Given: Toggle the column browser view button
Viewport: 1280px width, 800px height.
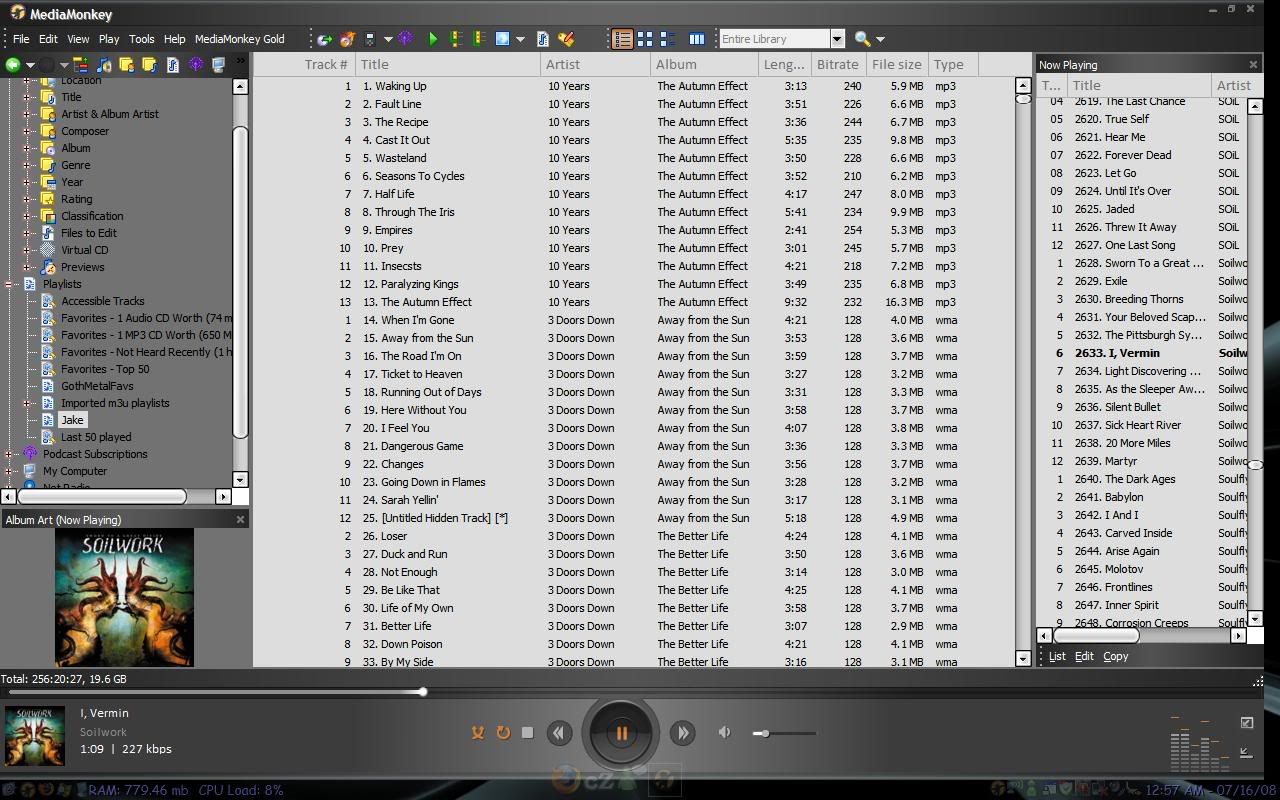Looking at the screenshot, I should 697,39.
